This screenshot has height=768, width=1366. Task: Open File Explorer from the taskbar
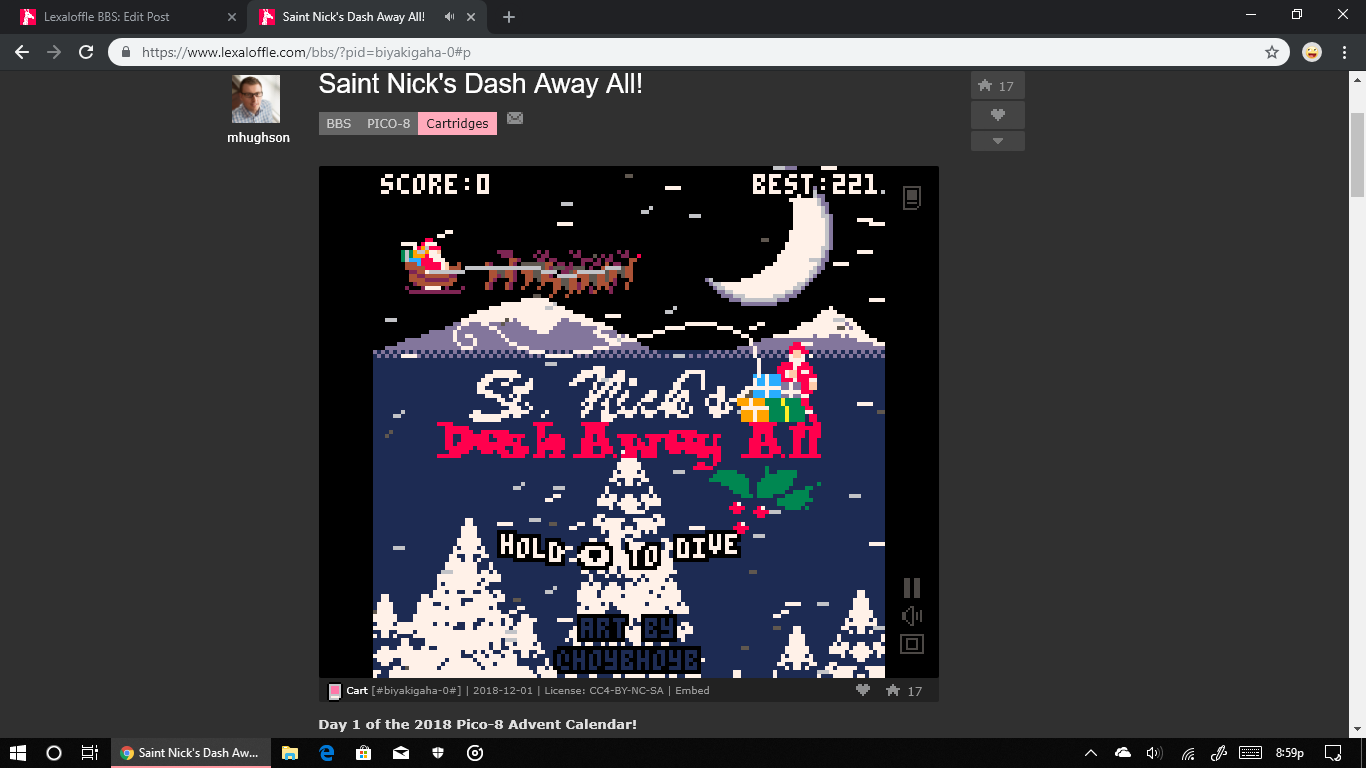coord(290,753)
